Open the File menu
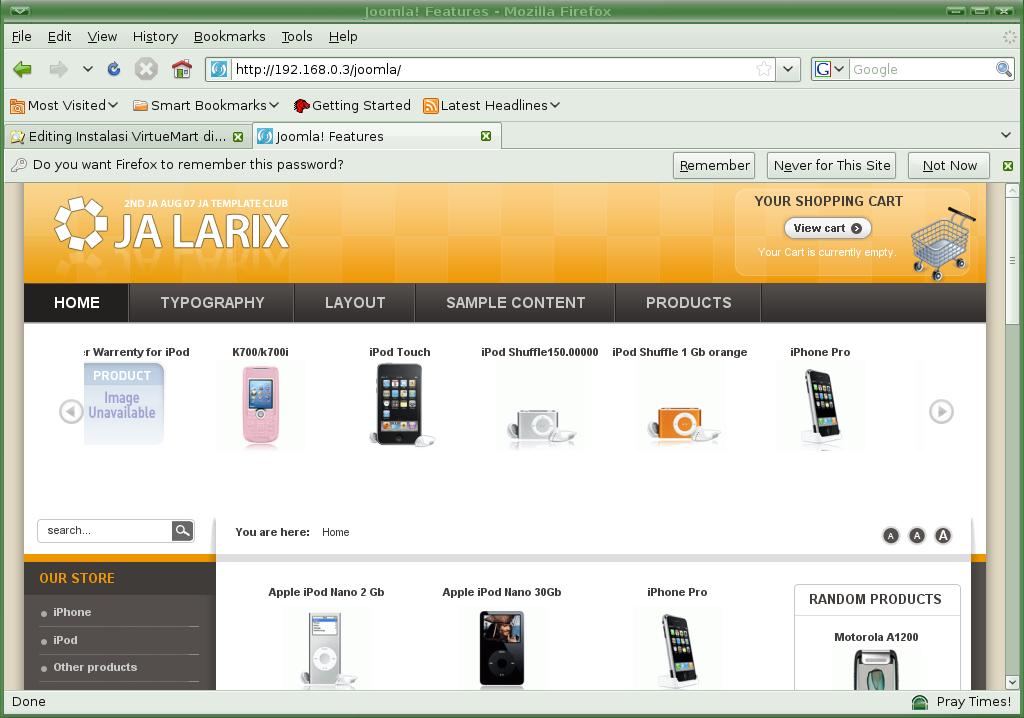The image size is (1024, 718). click(22, 37)
